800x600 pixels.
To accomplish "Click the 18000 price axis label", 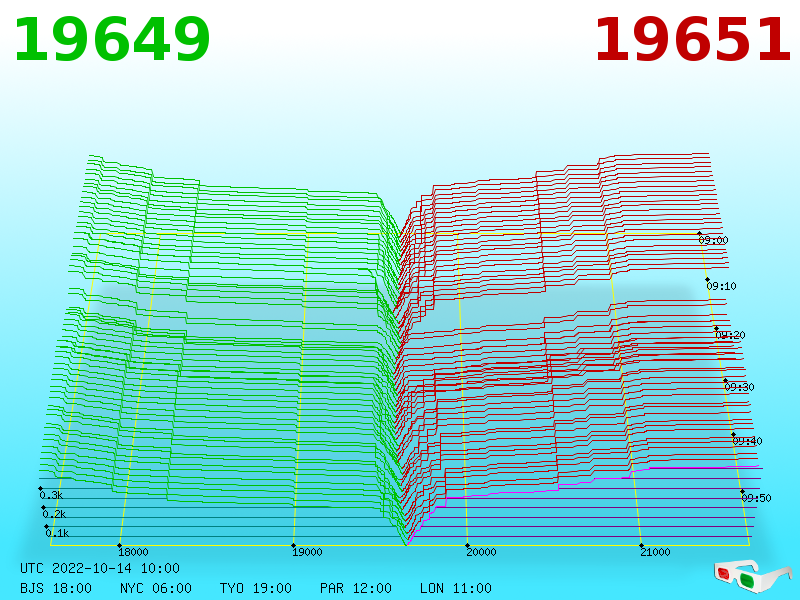I will (133, 552).
